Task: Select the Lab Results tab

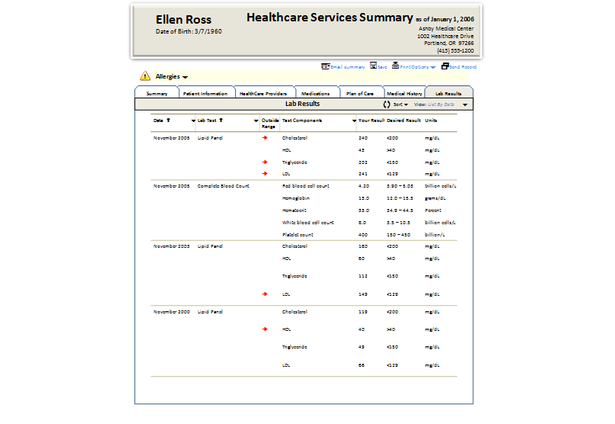Action: click(448, 93)
